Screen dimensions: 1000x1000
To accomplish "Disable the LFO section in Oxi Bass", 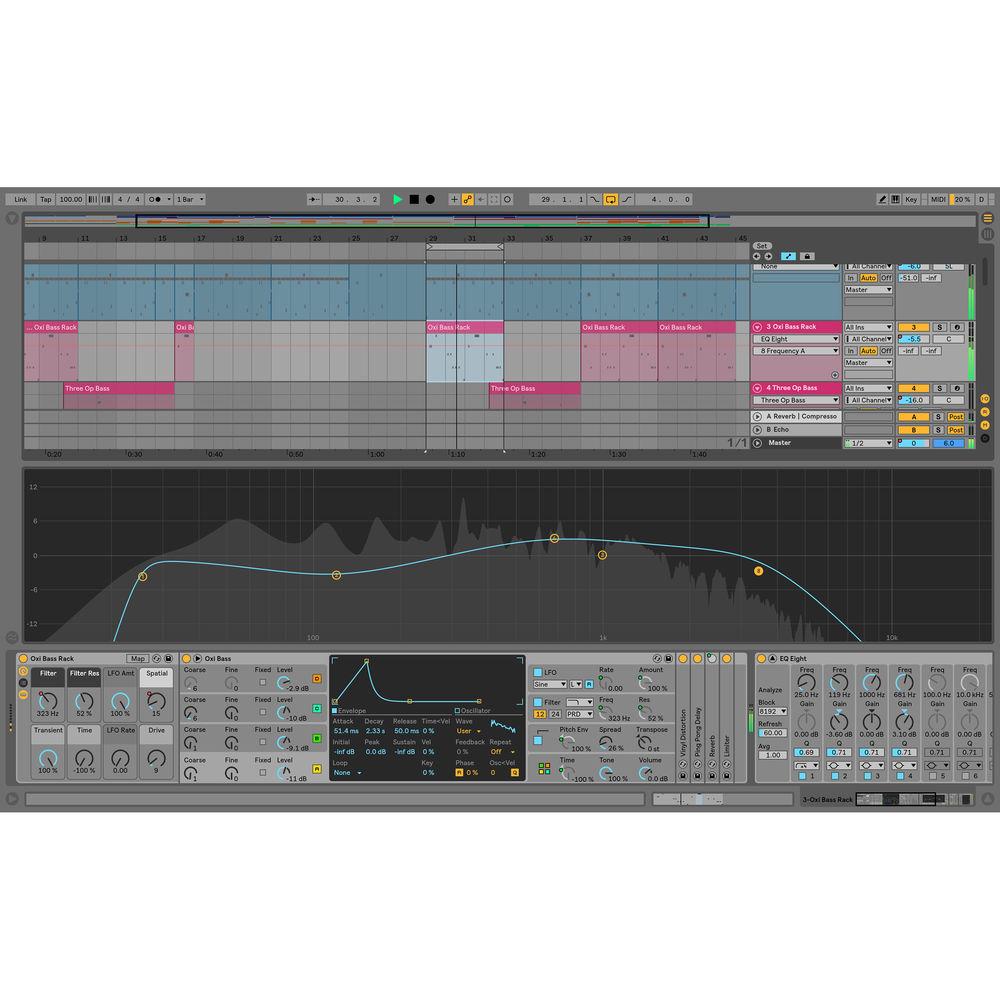I will (538, 673).
